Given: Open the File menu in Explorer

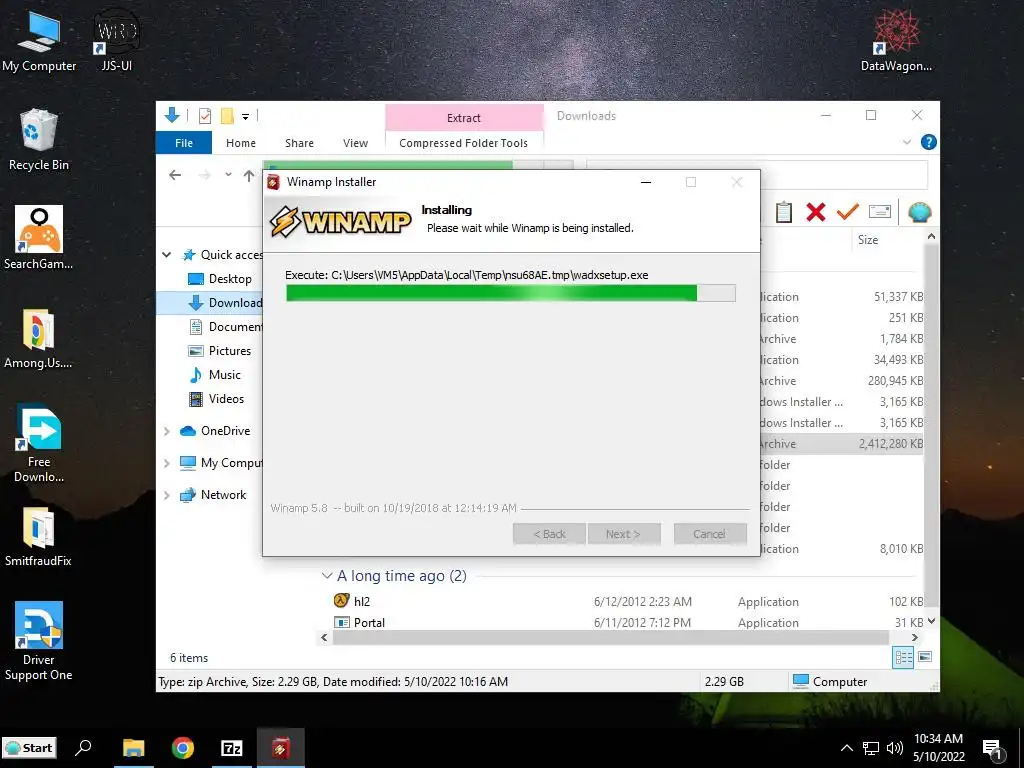Looking at the screenshot, I should (184, 143).
